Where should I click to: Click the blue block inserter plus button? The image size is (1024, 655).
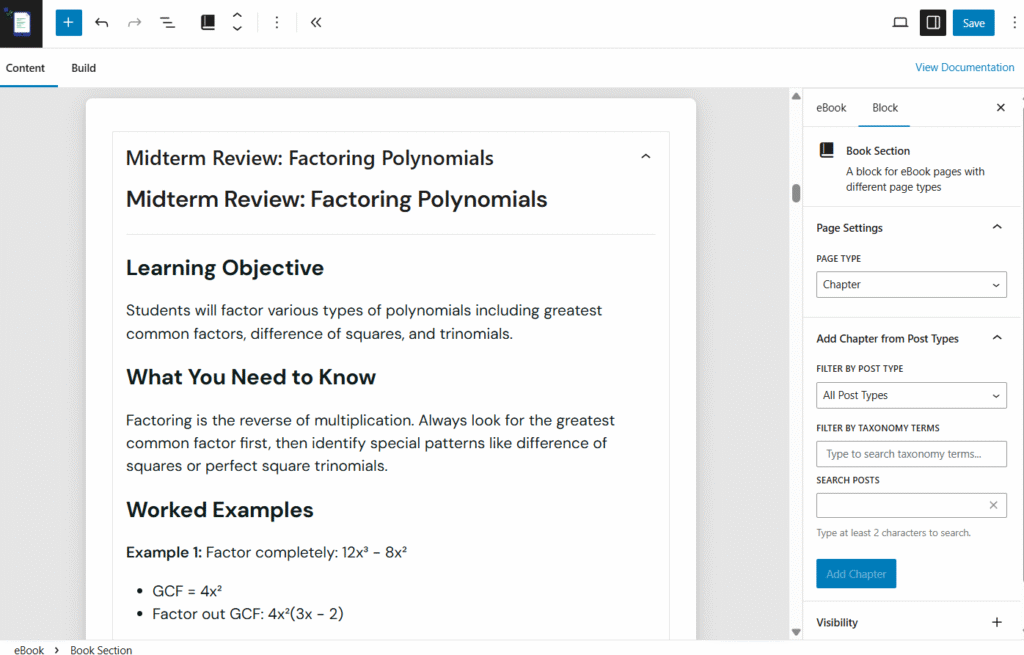[68, 23]
